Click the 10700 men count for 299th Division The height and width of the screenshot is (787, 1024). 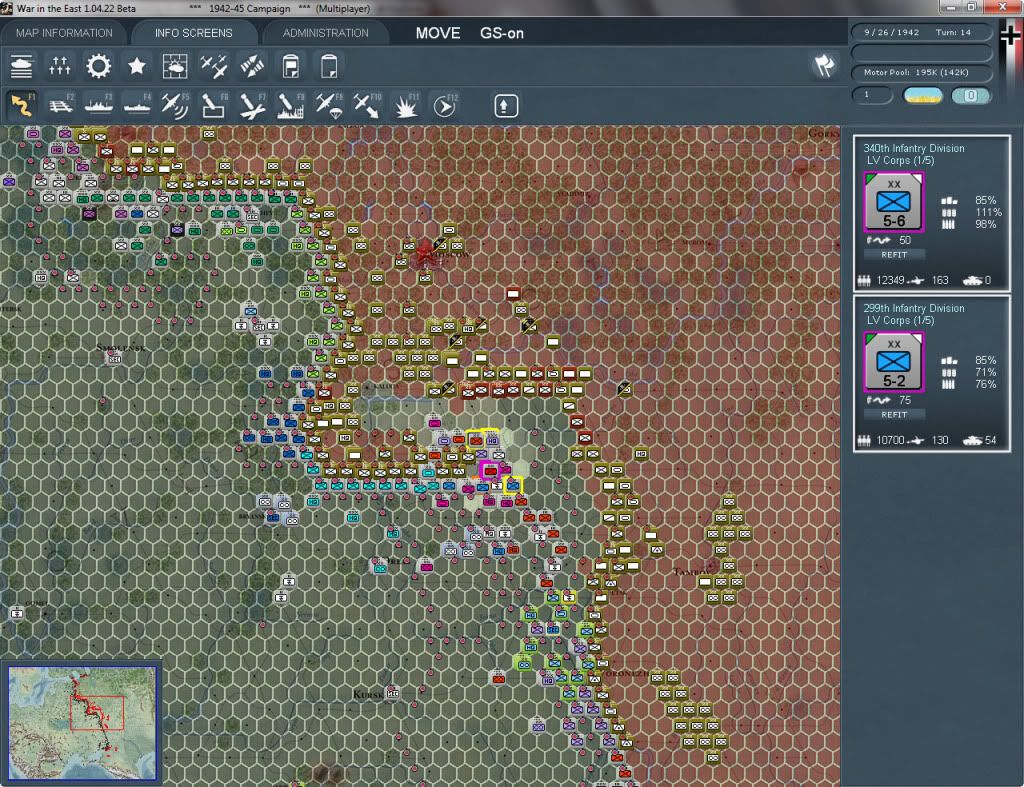tap(890, 440)
